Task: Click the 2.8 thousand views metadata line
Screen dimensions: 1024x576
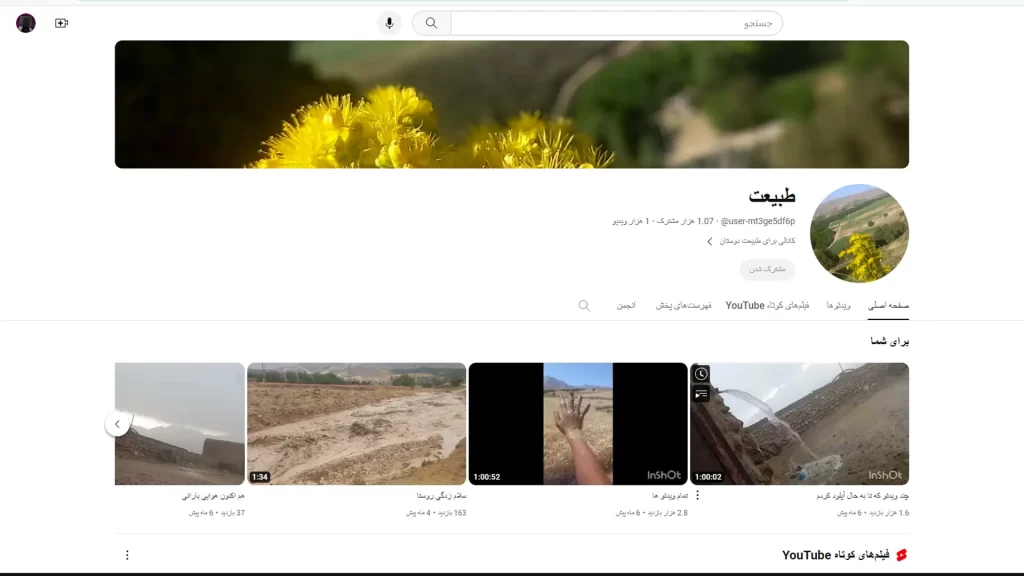Action: click(x=651, y=513)
